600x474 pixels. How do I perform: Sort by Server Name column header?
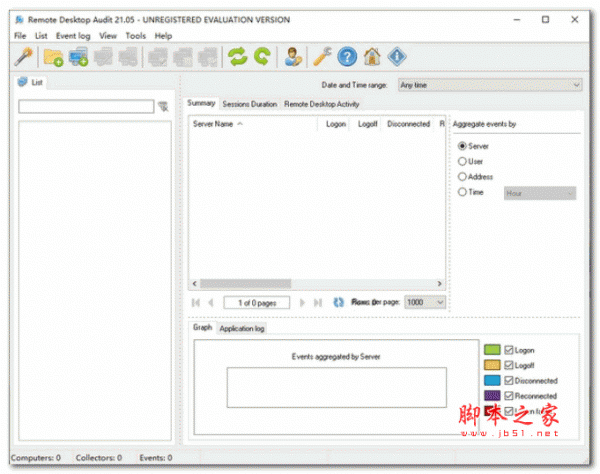253,124
